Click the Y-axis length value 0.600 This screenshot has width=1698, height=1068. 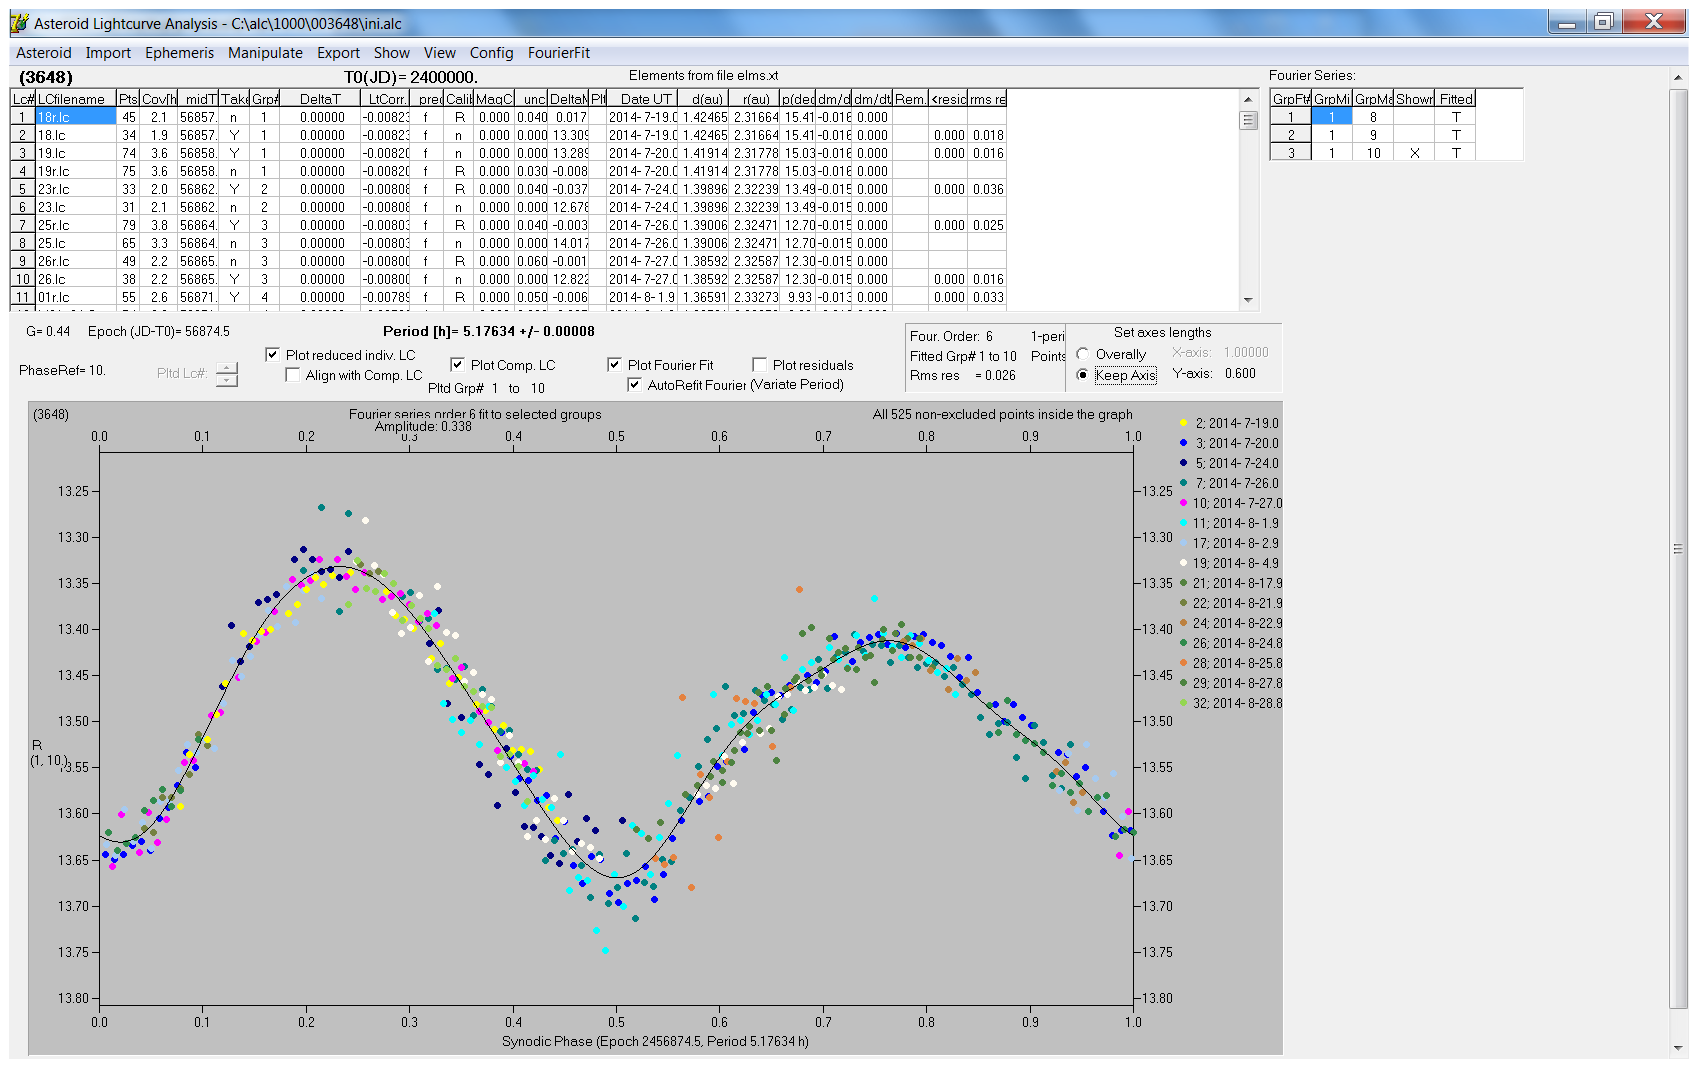point(1240,373)
